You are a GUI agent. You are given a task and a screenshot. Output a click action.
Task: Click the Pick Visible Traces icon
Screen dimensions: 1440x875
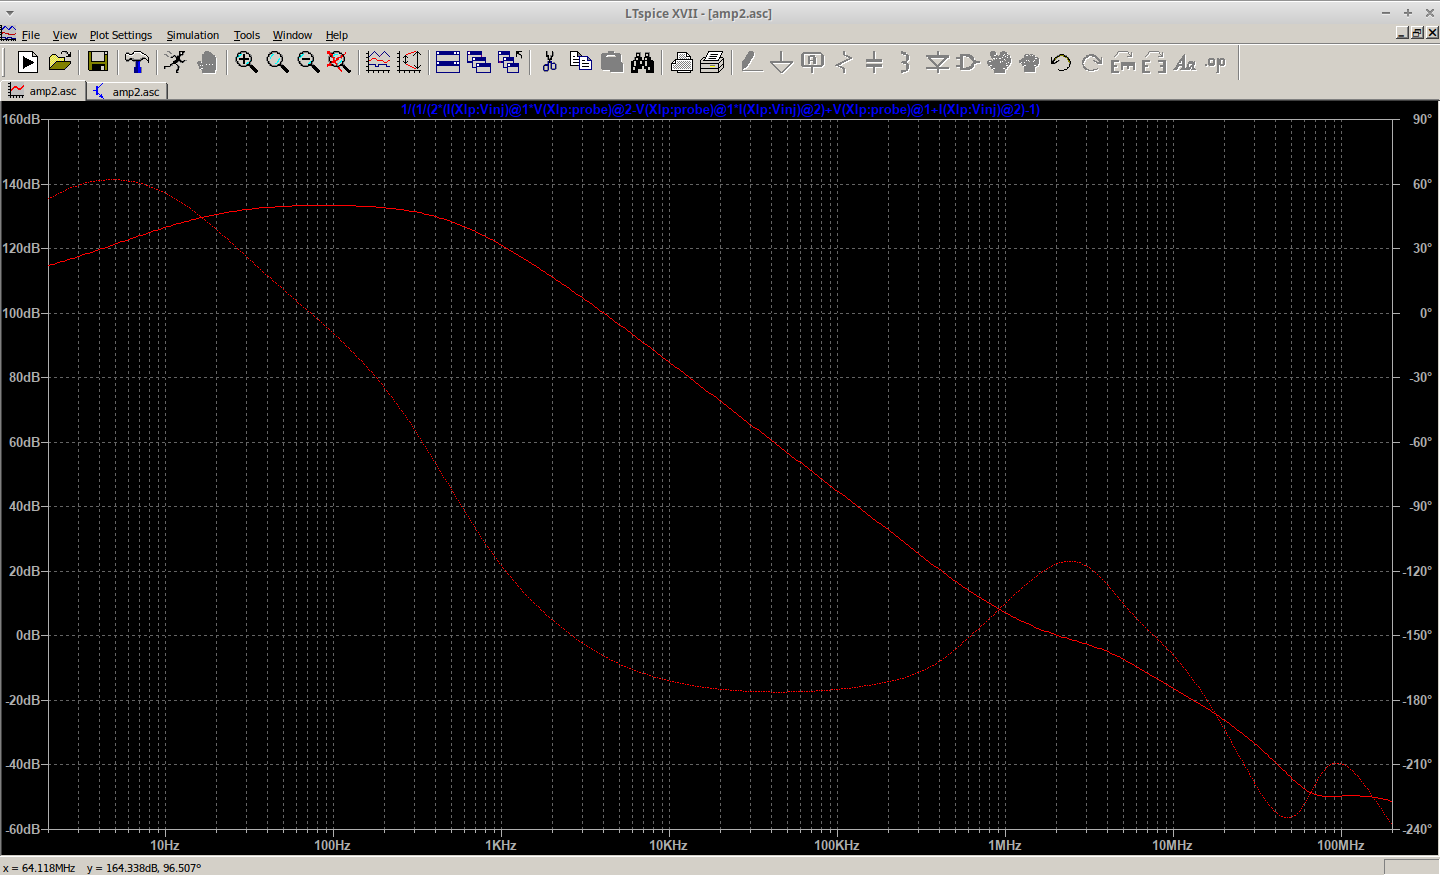click(378, 62)
